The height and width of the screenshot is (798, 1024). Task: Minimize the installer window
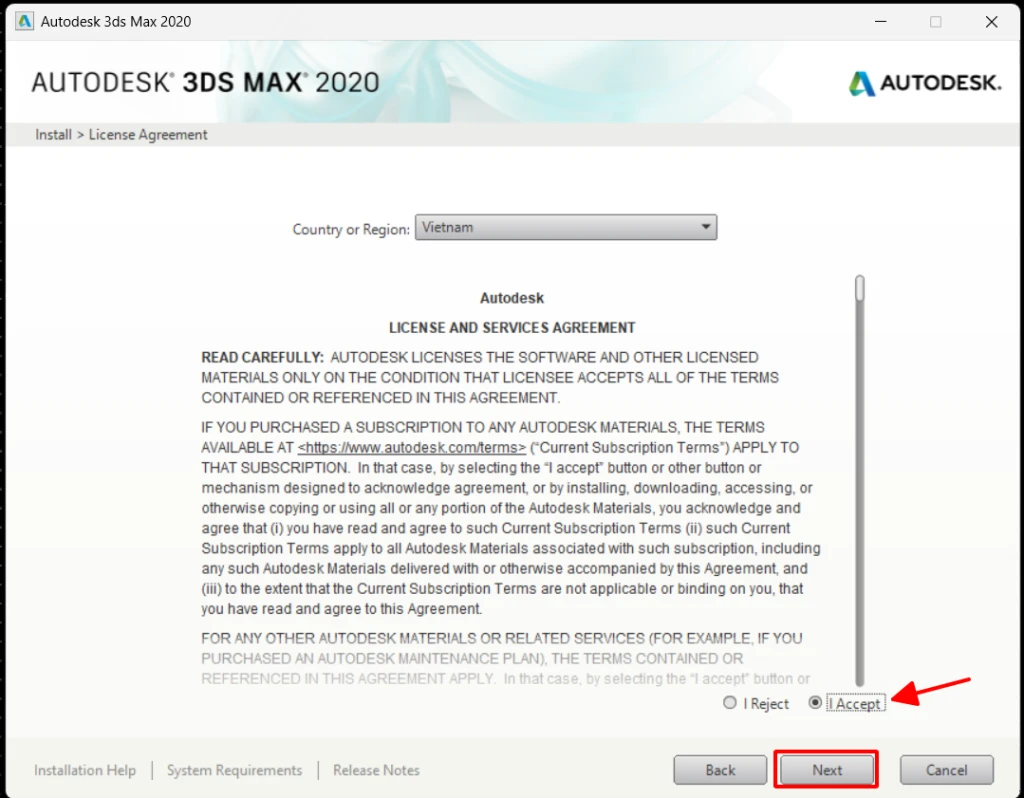879,21
